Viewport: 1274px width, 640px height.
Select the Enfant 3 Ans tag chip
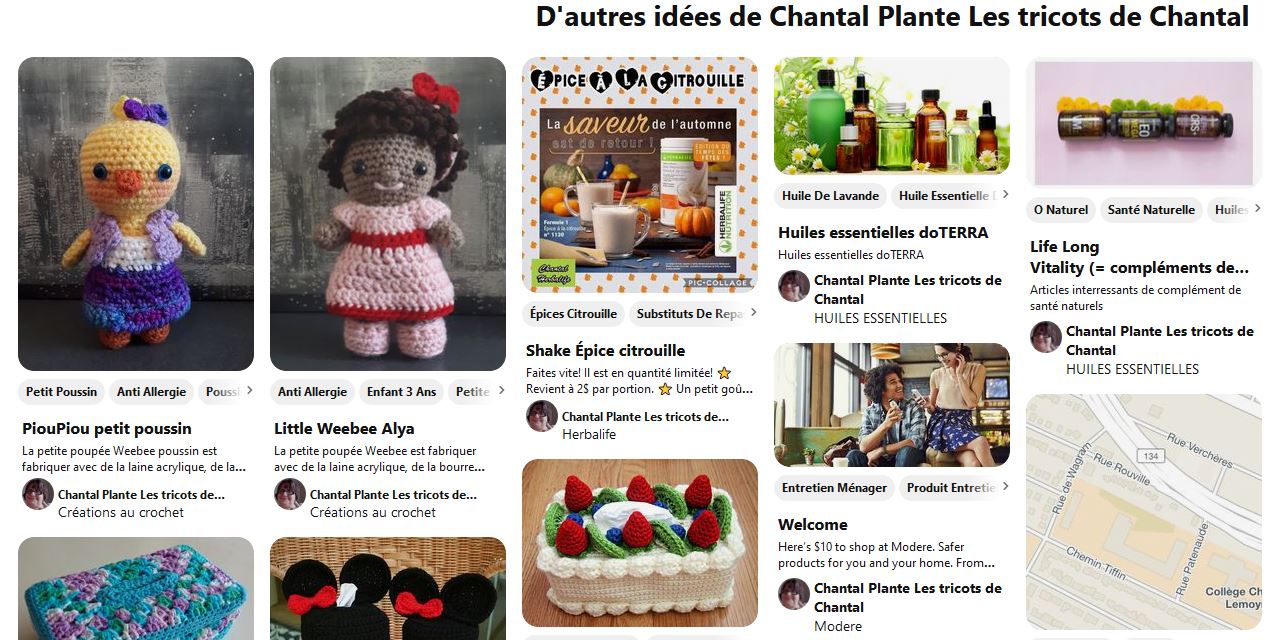pos(401,392)
